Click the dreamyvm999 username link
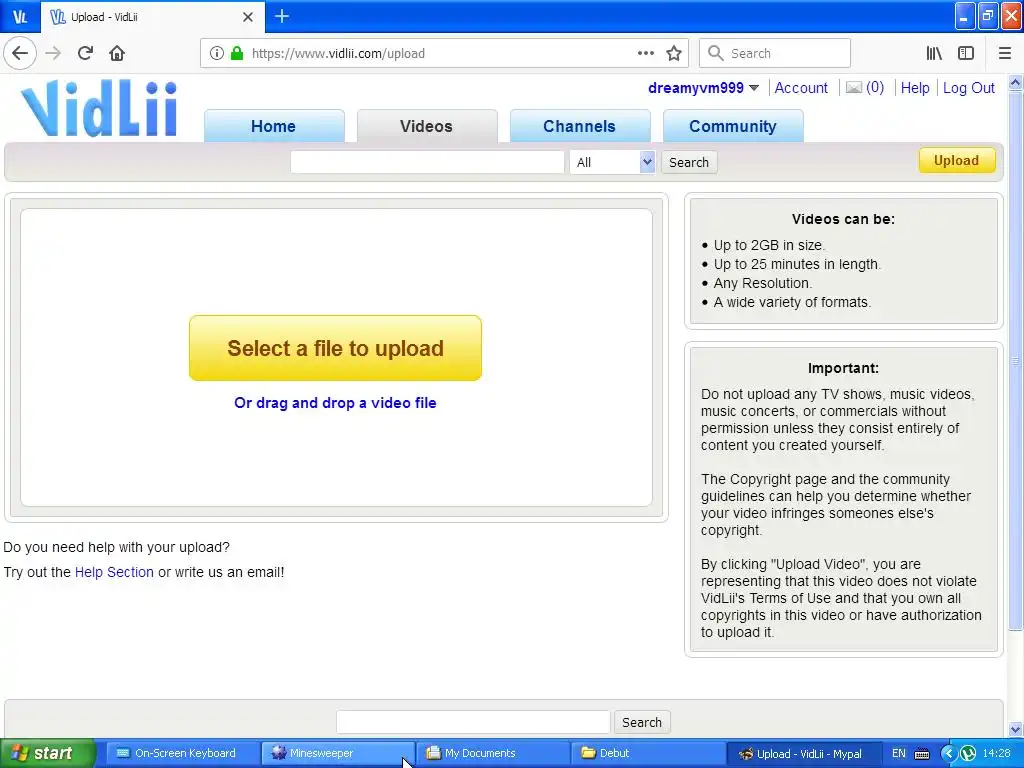This screenshot has width=1024, height=768. tap(696, 88)
